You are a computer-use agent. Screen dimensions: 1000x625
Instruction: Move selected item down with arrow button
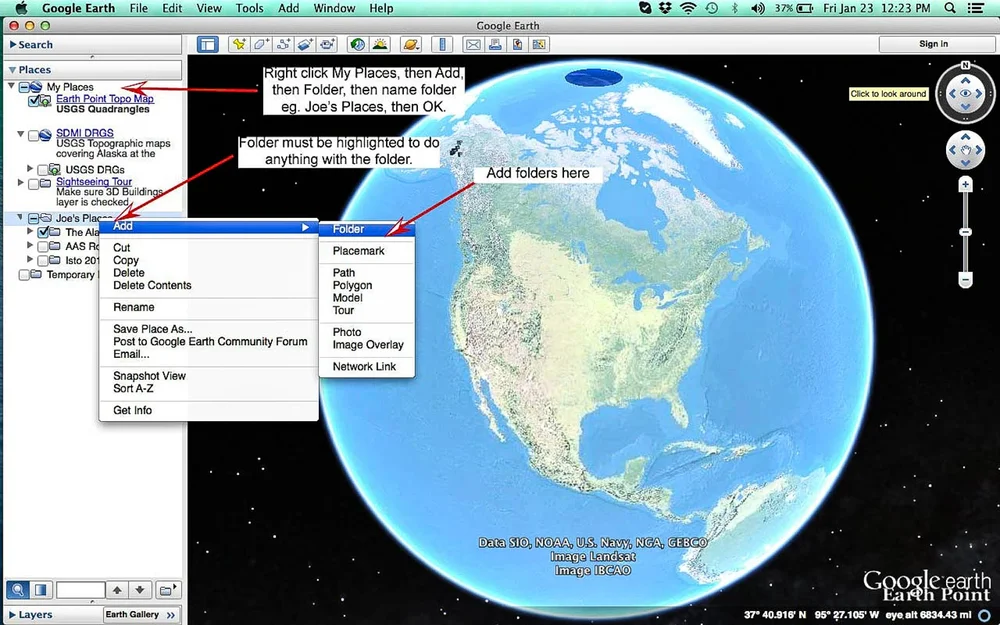click(x=140, y=590)
